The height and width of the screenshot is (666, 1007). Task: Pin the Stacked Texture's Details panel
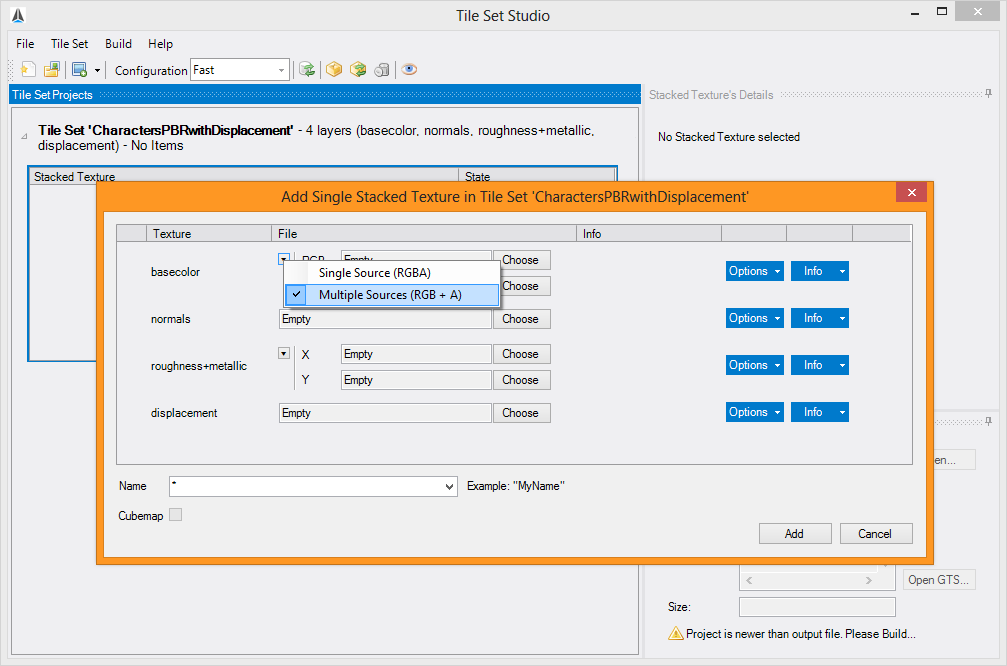coord(988,94)
